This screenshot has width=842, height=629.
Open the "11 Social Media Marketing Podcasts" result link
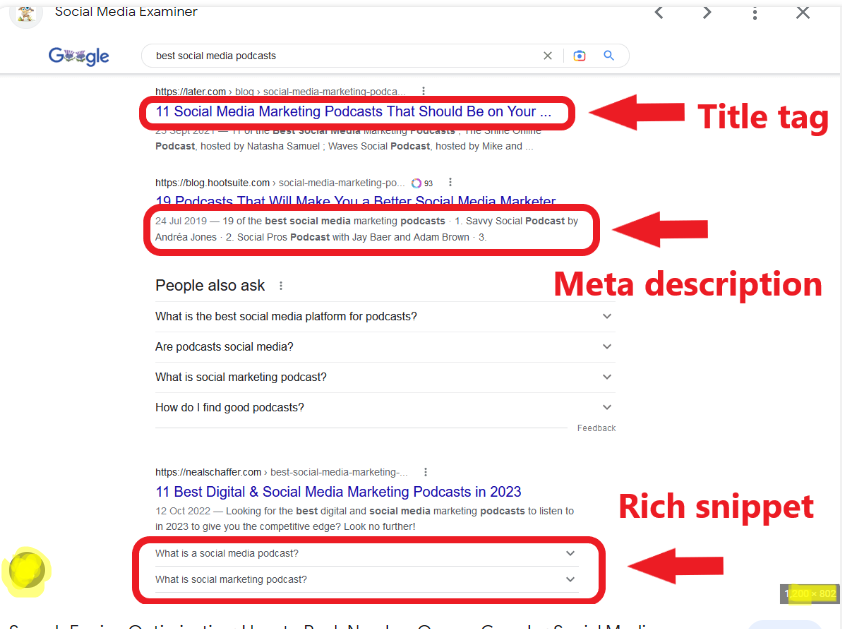pyautogui.click(x=353, y=112)
